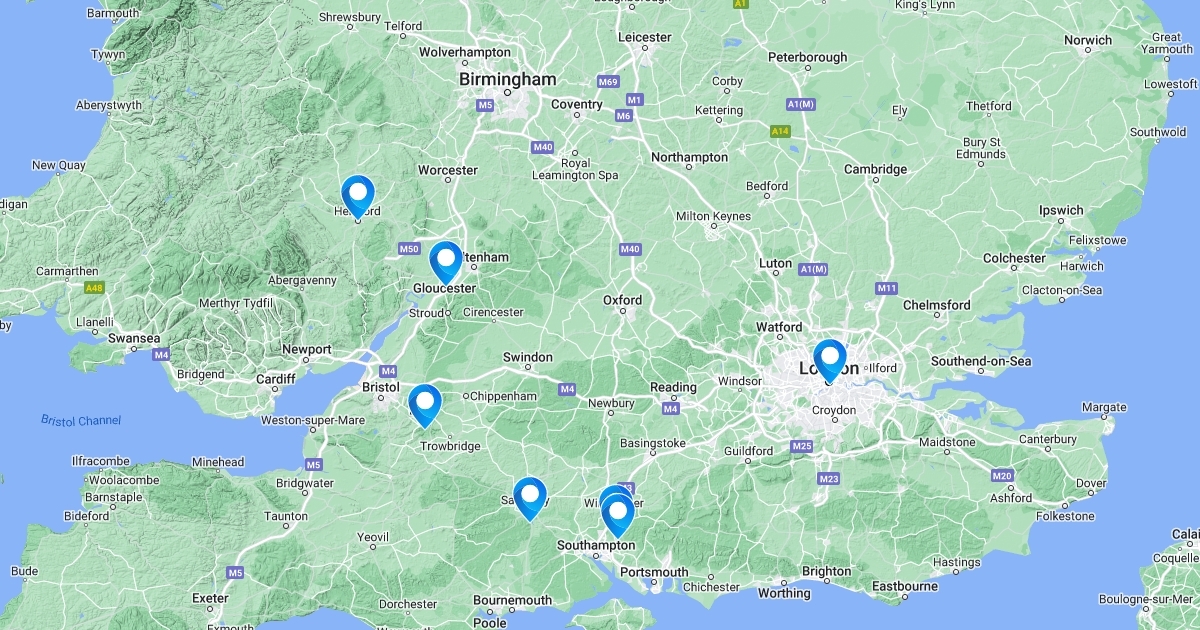Select the M20 shield near Ashford
This screenshot has width=1200, height=630.
pyautogui.click(x=1002, y=476)
